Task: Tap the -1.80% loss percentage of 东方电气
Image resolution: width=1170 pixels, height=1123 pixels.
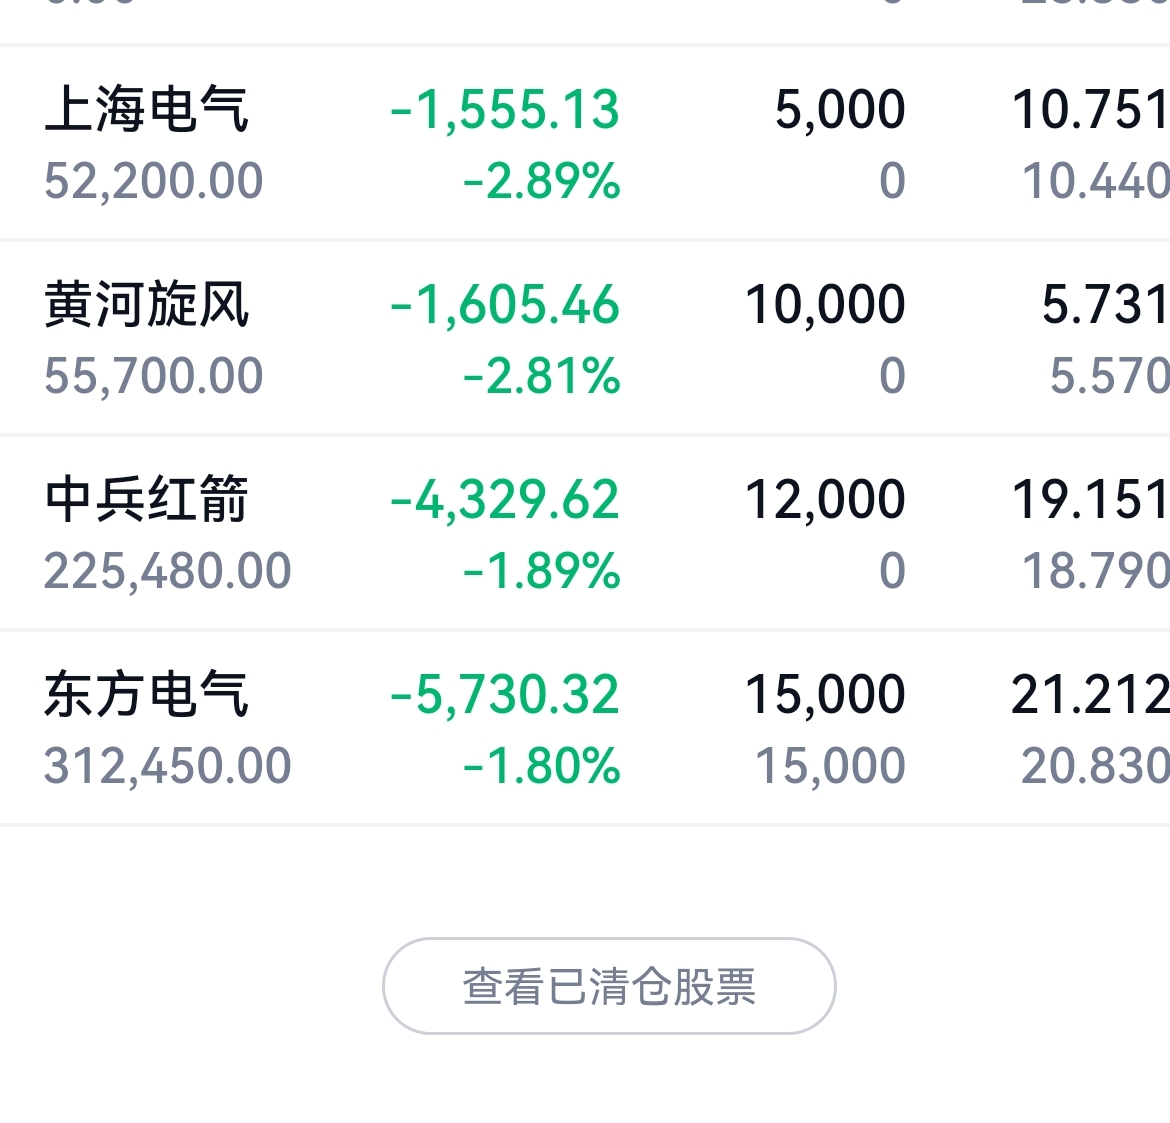Action: tap(542, 766)
